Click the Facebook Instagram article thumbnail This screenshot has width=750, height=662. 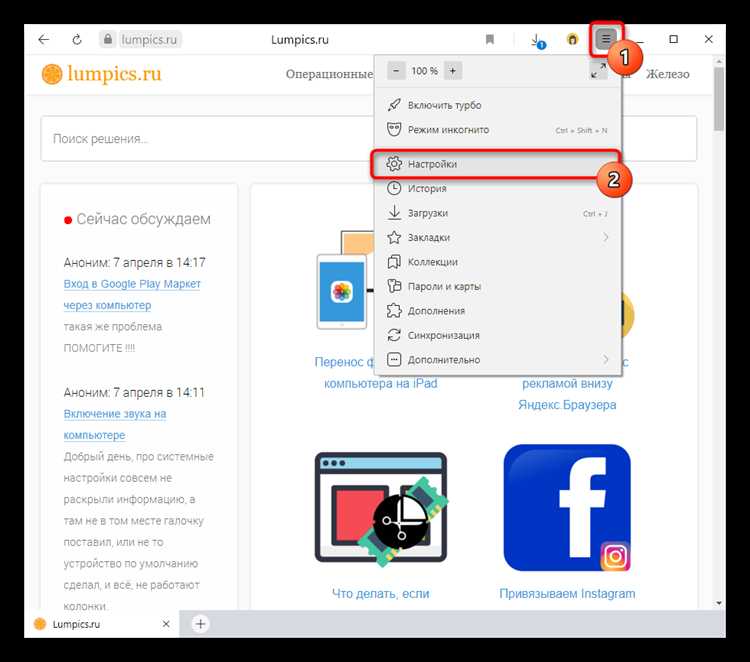pos(567,508)
